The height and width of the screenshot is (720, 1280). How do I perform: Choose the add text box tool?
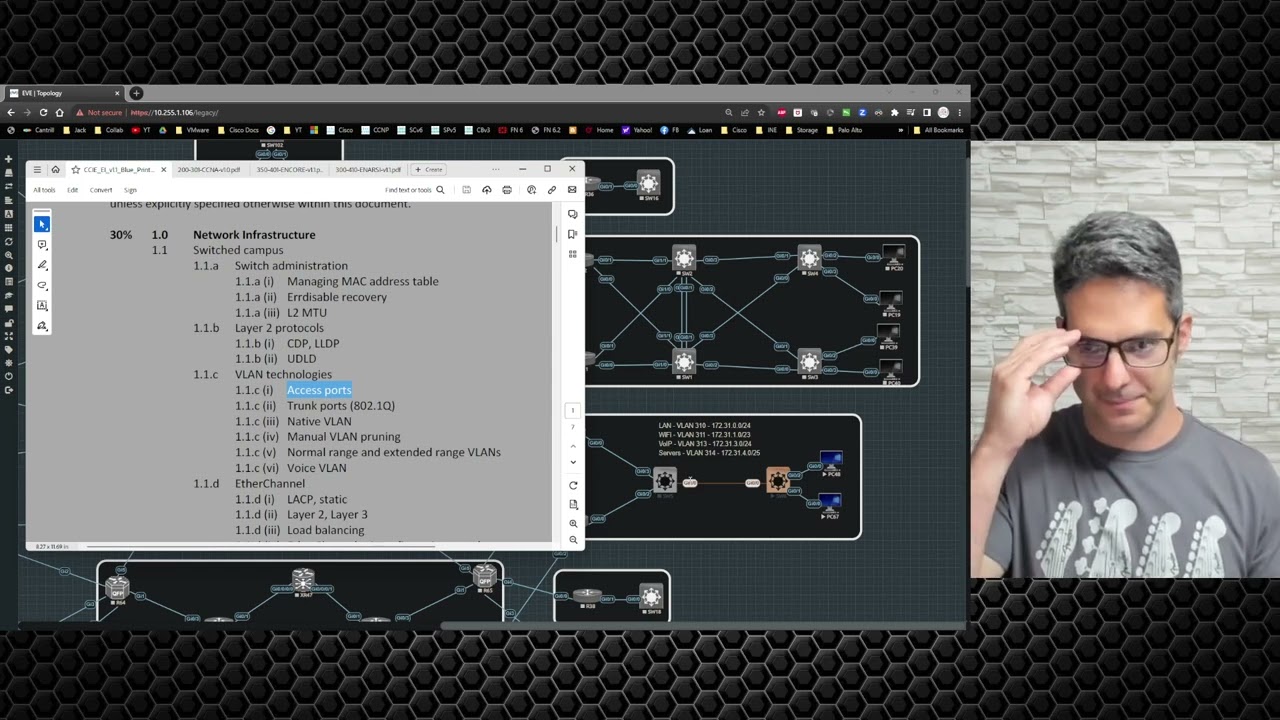pos(42,306)
